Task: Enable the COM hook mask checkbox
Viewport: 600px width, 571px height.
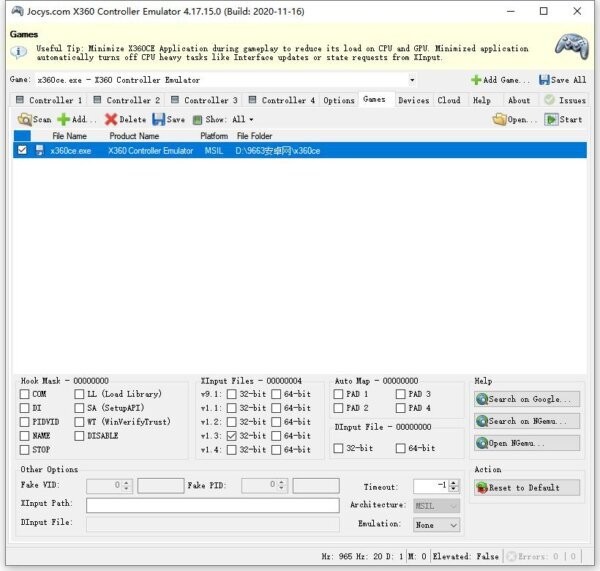Action: (24, 394)
